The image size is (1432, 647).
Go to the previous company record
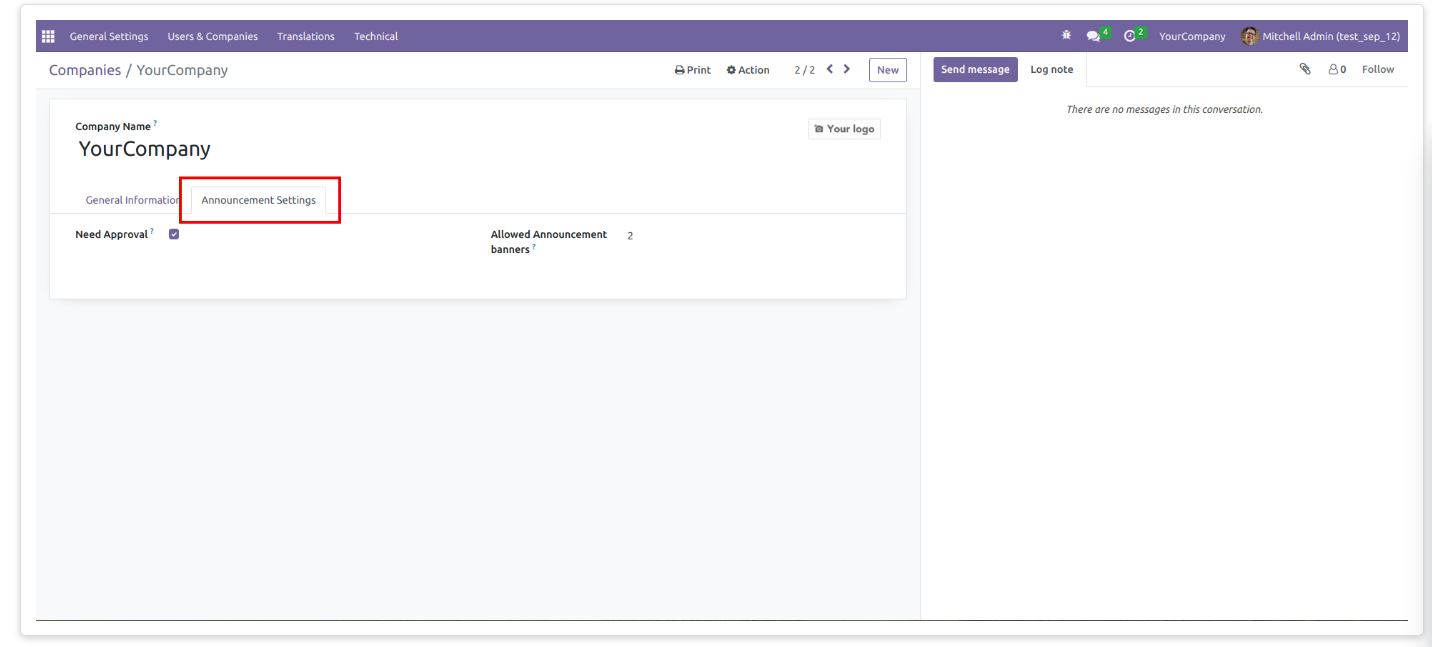[830, 69]
